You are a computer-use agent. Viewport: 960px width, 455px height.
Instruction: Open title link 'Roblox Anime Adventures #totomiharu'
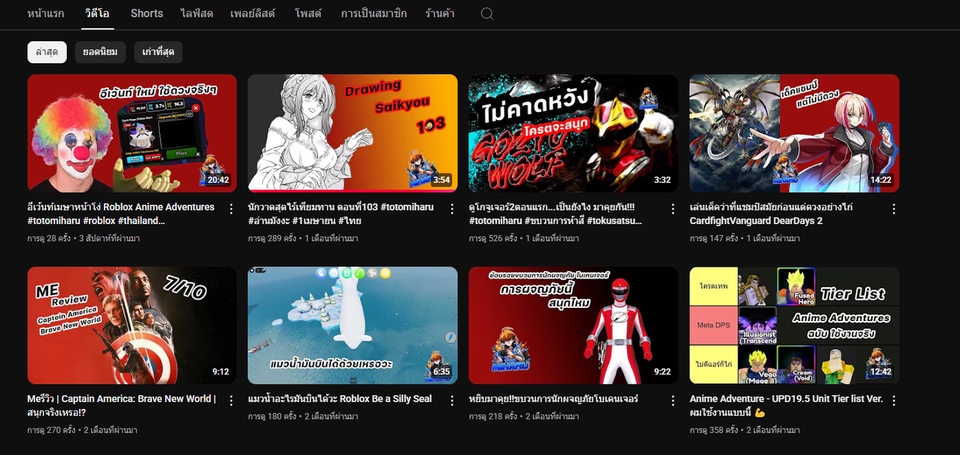coord(121,214)
